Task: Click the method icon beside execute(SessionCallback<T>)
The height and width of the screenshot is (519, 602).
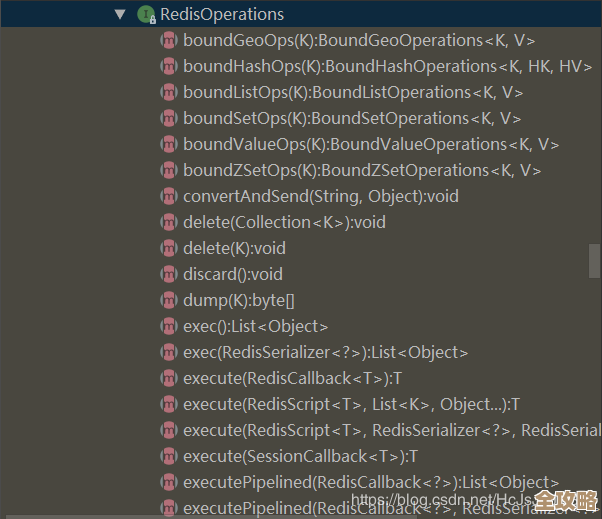Action: [x=169, y=456]
